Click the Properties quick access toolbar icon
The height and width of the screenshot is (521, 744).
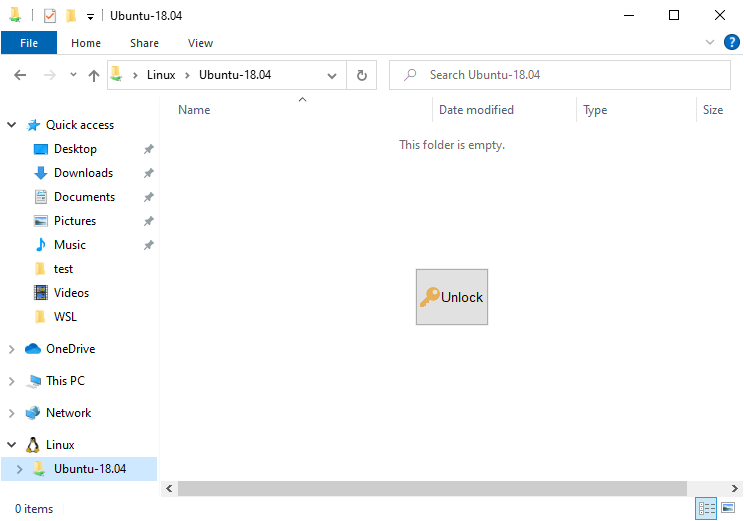tap(50, 16)
